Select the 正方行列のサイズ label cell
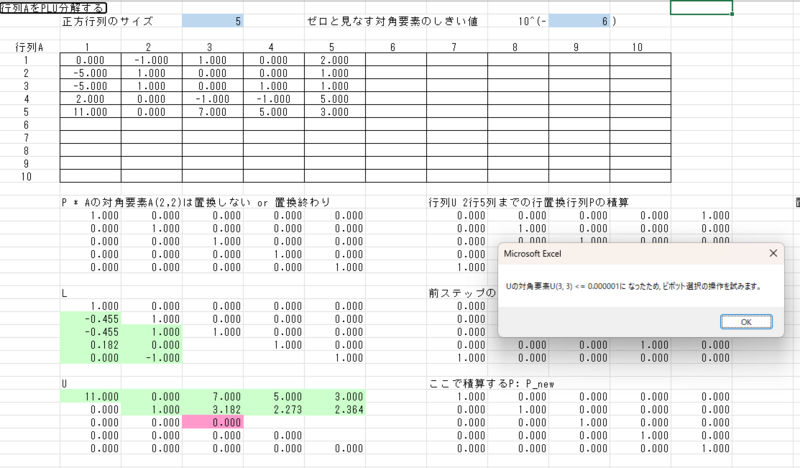 click(x=110, y=20)
